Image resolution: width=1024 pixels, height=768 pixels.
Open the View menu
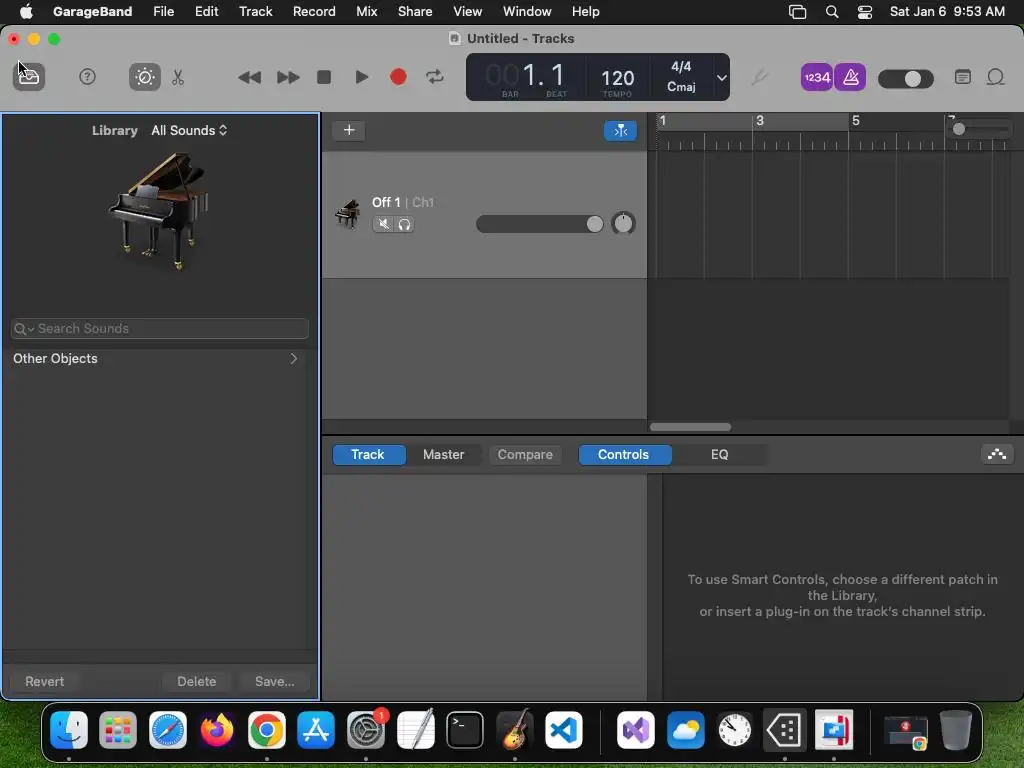[x=468, y=12]
